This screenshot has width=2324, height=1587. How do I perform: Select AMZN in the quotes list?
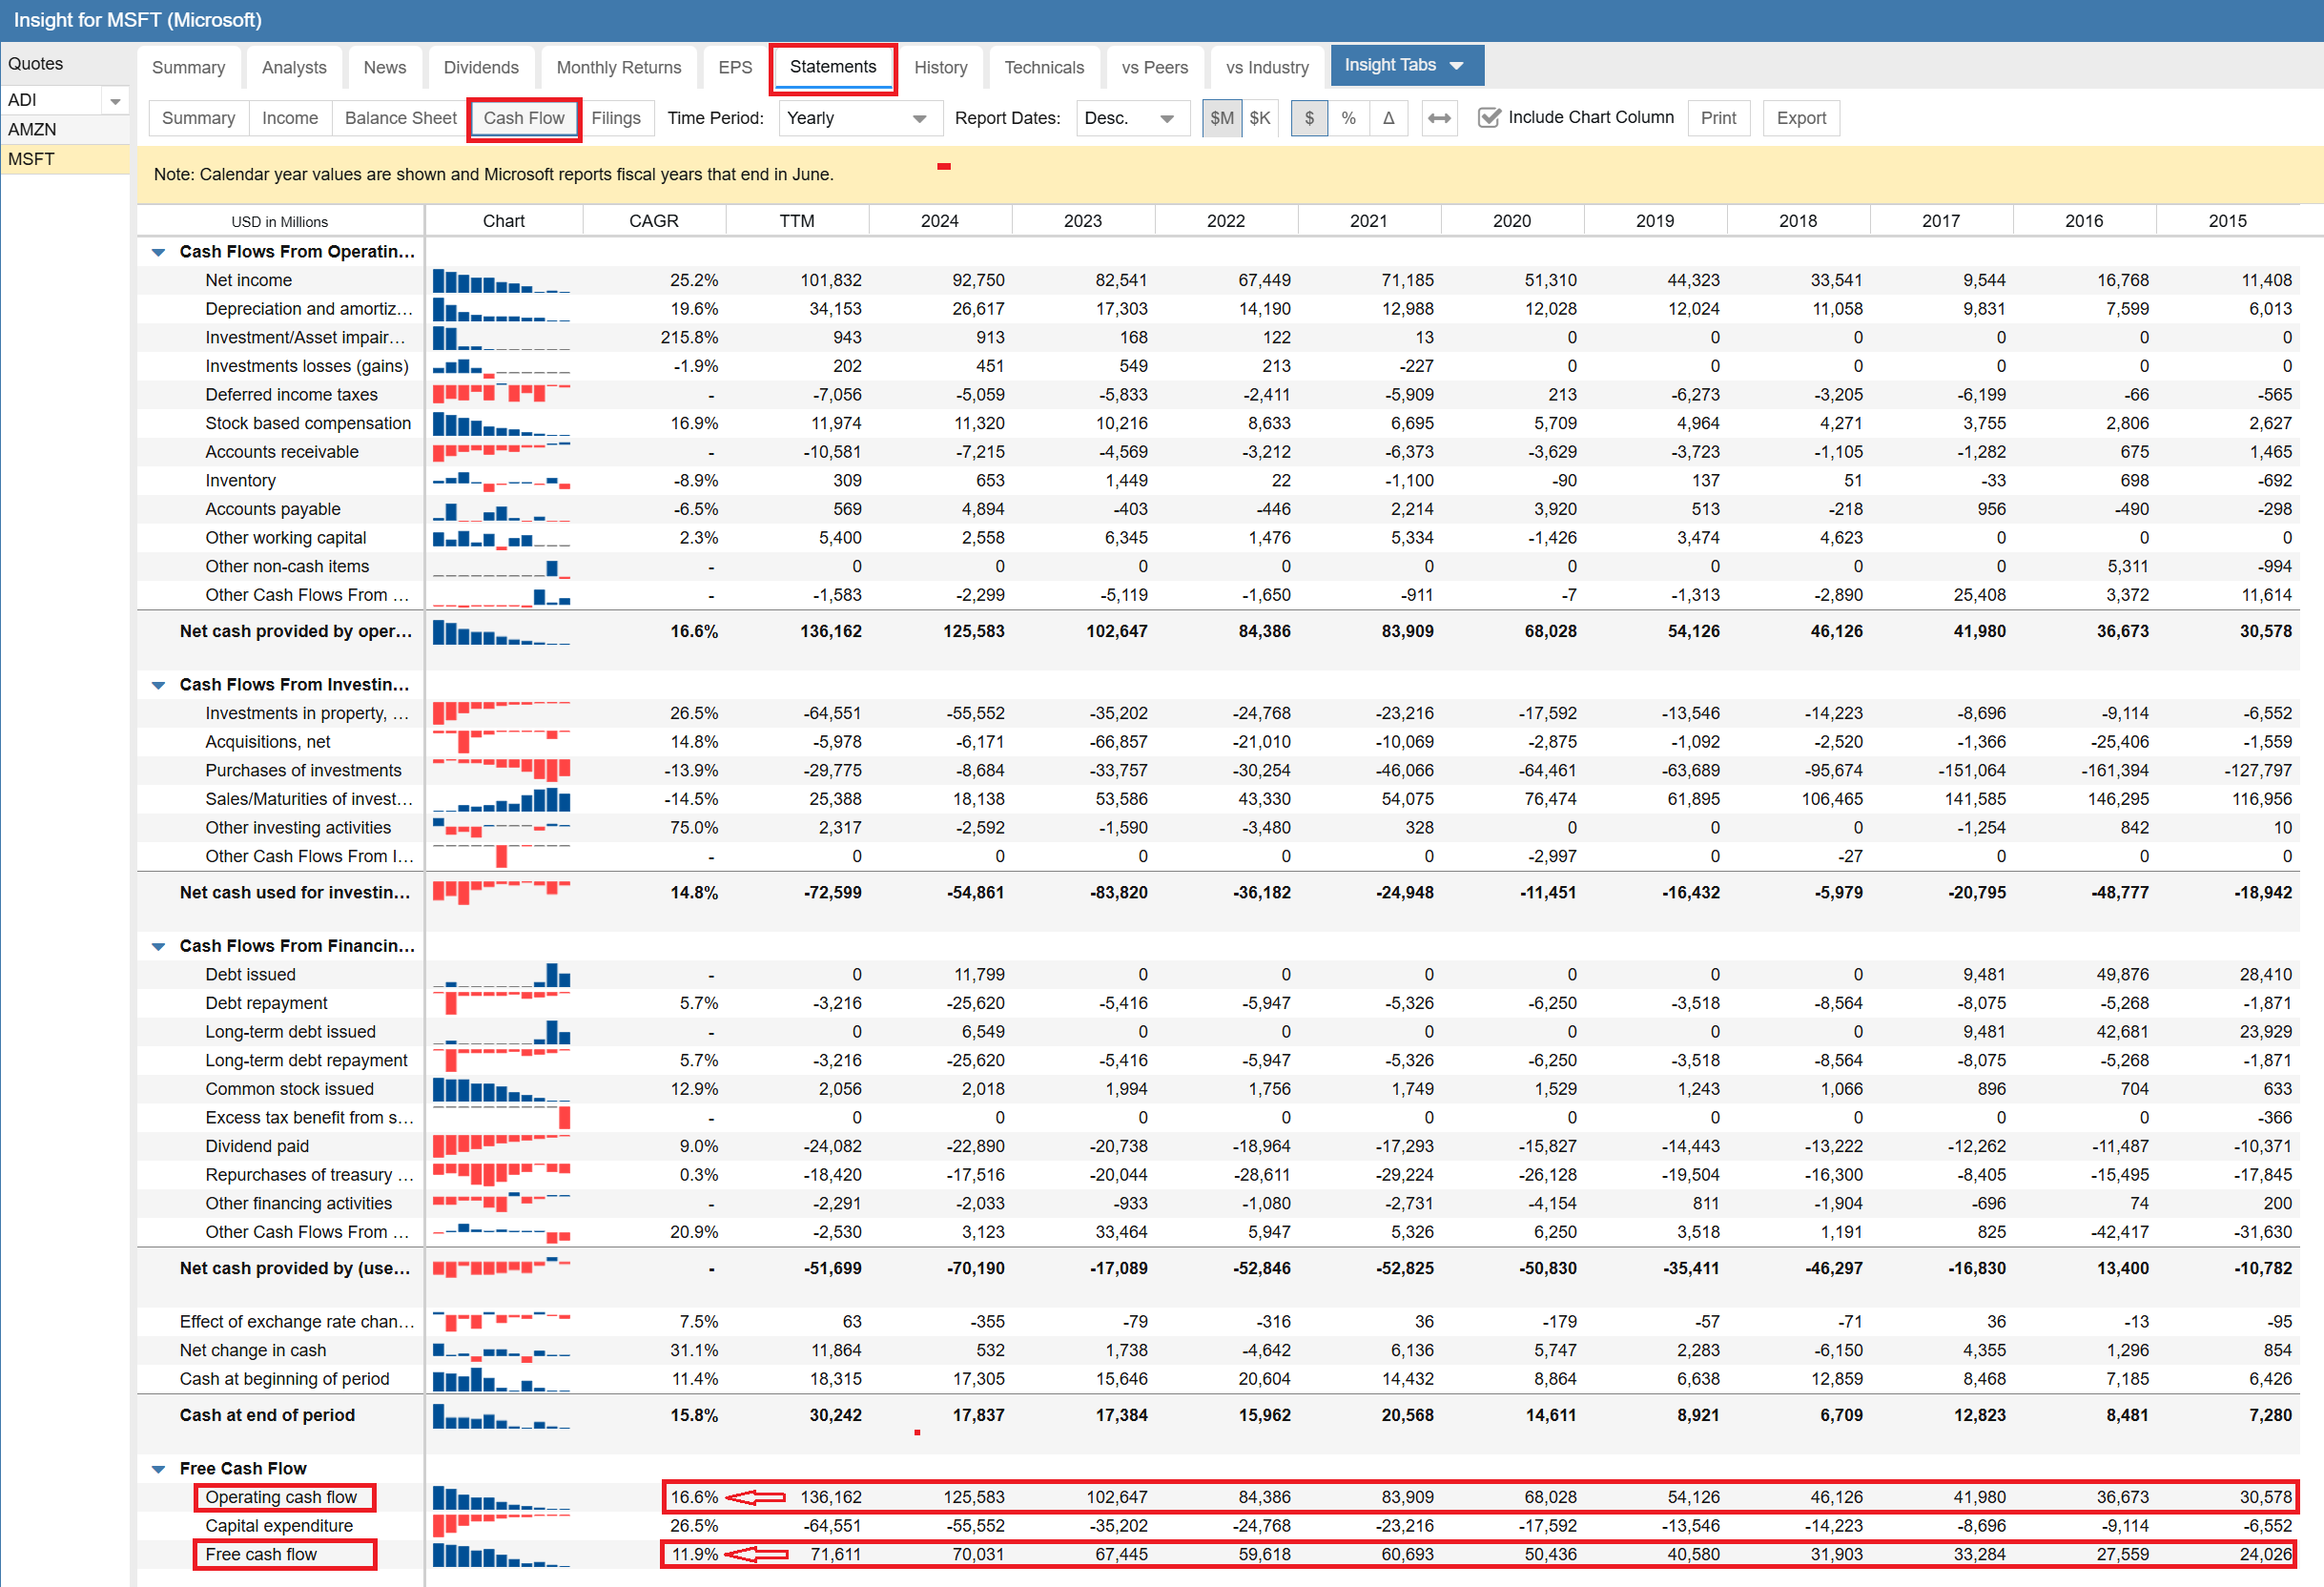tap(33, 129)
